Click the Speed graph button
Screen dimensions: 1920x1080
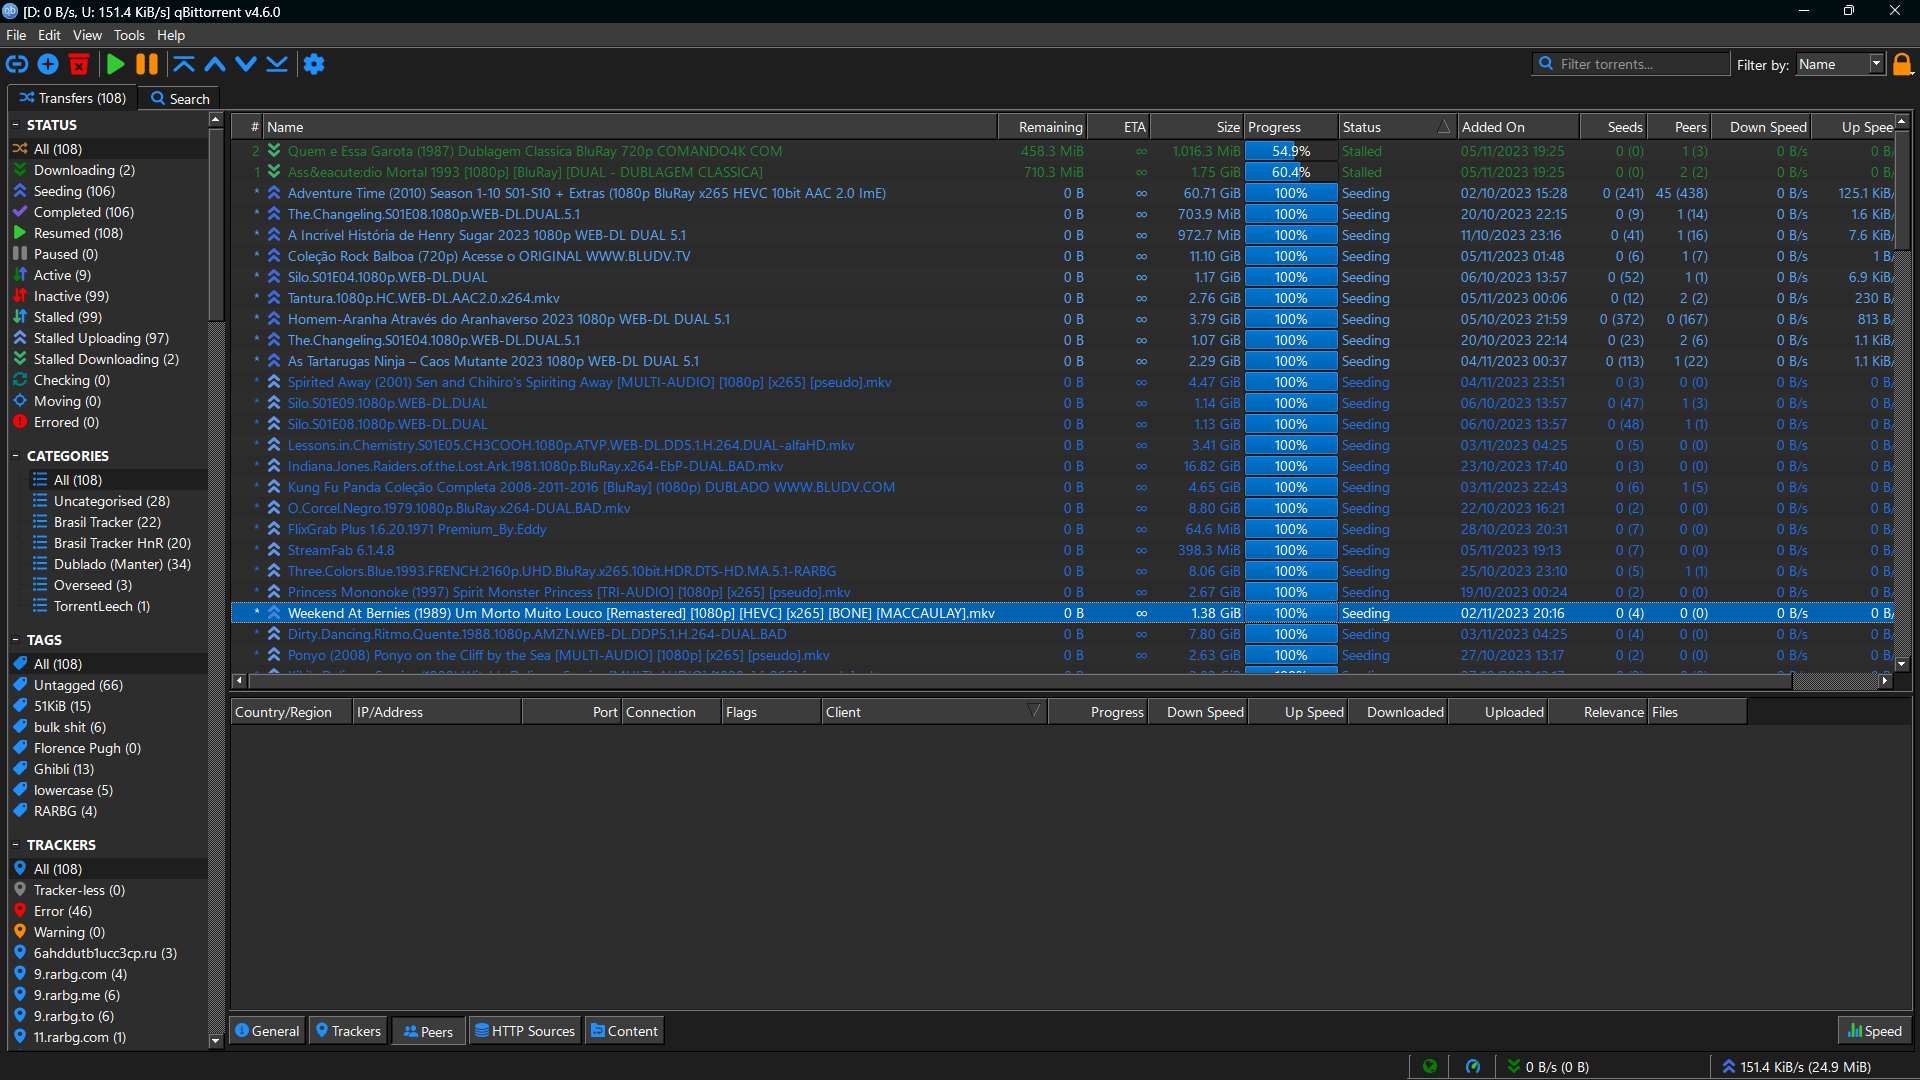(x=1875, y=1031)
